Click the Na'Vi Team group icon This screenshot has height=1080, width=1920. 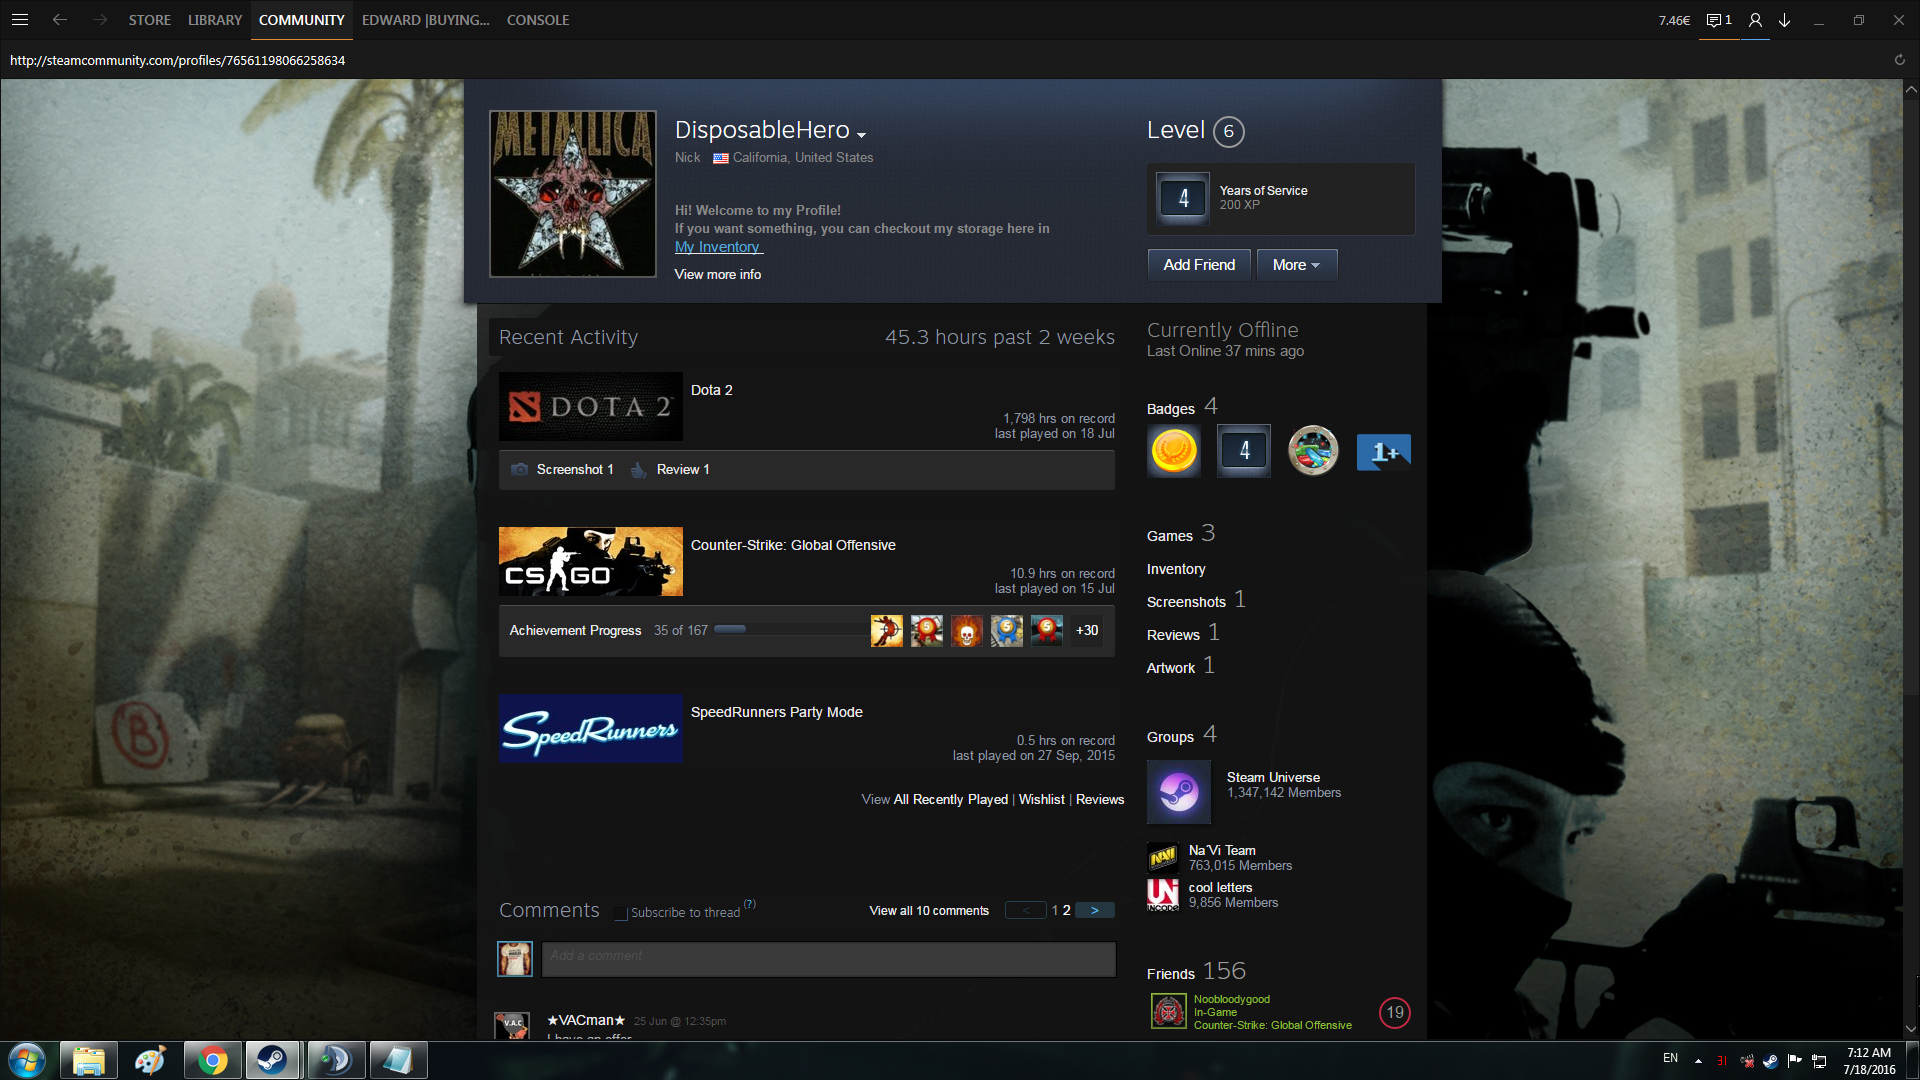click(1162, 857)
